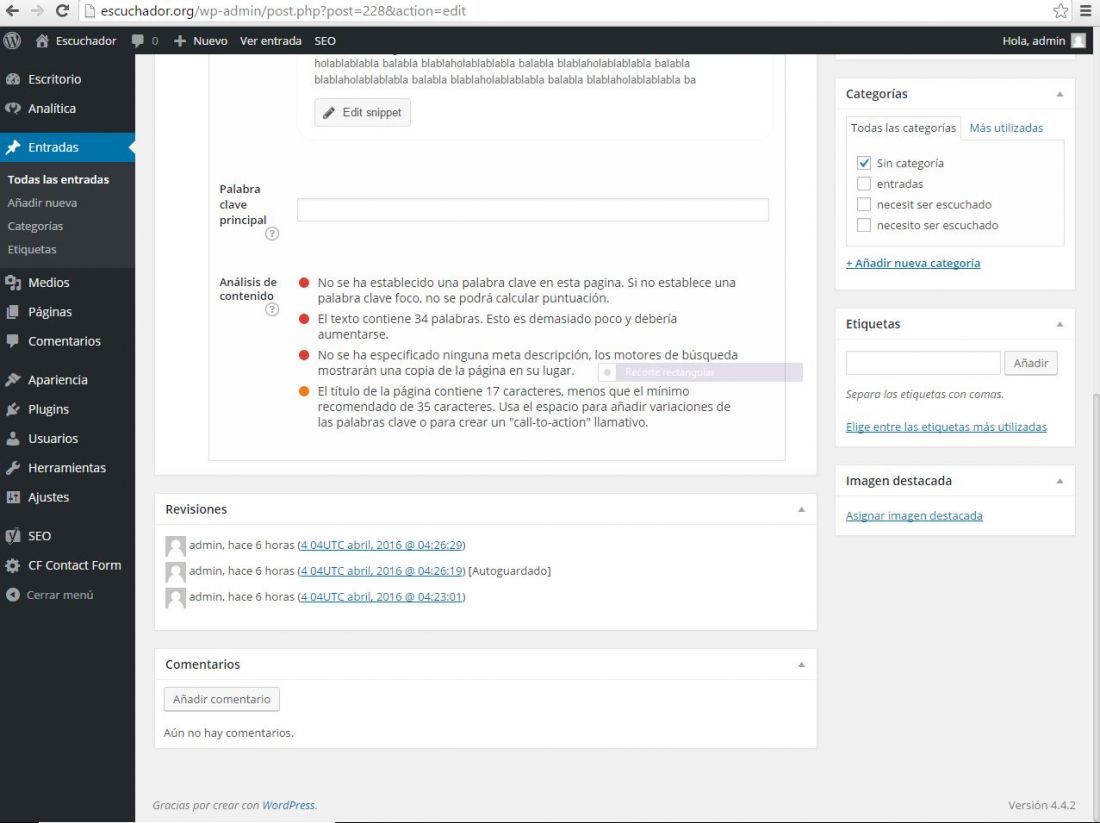
Task: Open revision dated 04:26:29
Action: (382, 544)
